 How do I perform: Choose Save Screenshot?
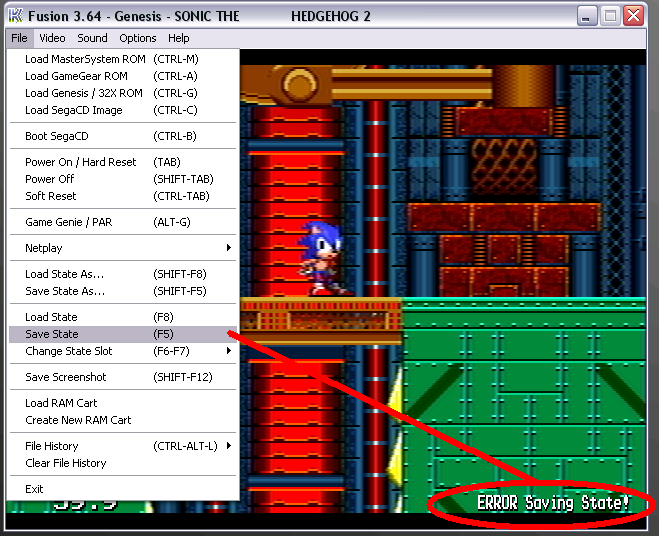coord(123,377)
